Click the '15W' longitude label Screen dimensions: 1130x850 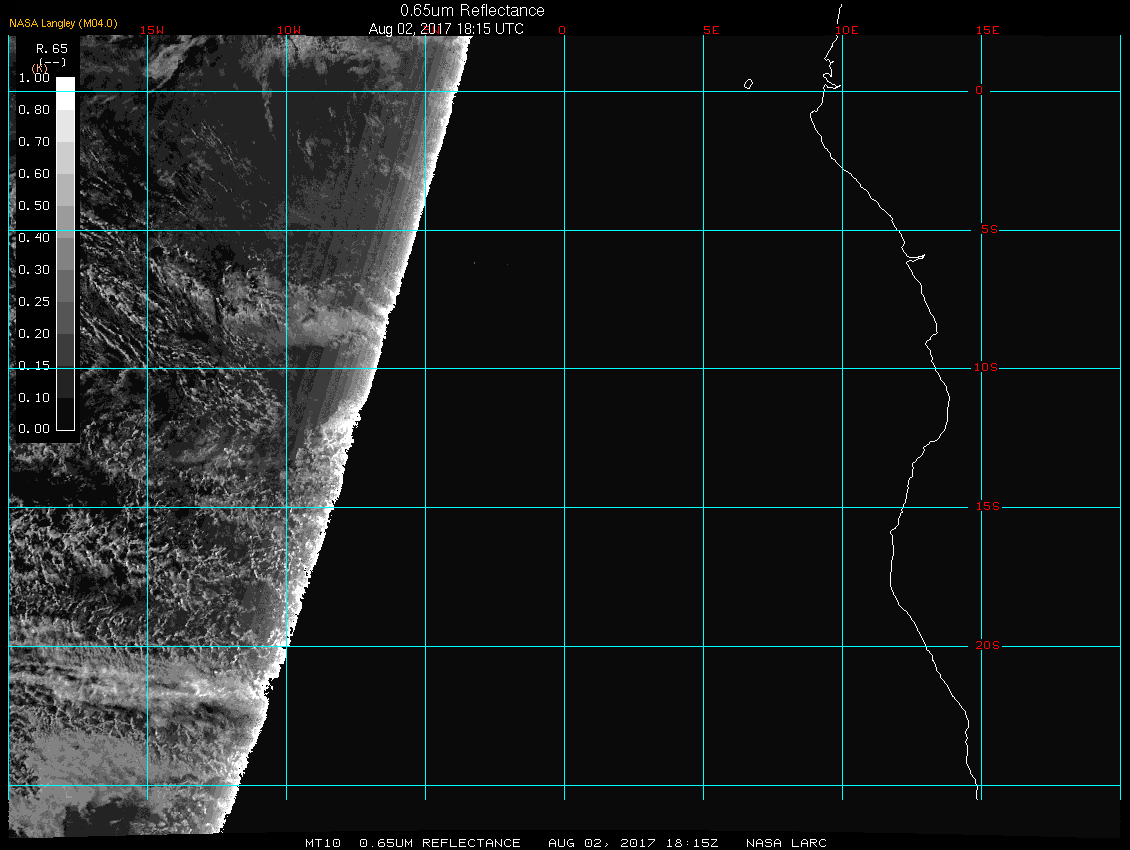click(x=152, y=30)
